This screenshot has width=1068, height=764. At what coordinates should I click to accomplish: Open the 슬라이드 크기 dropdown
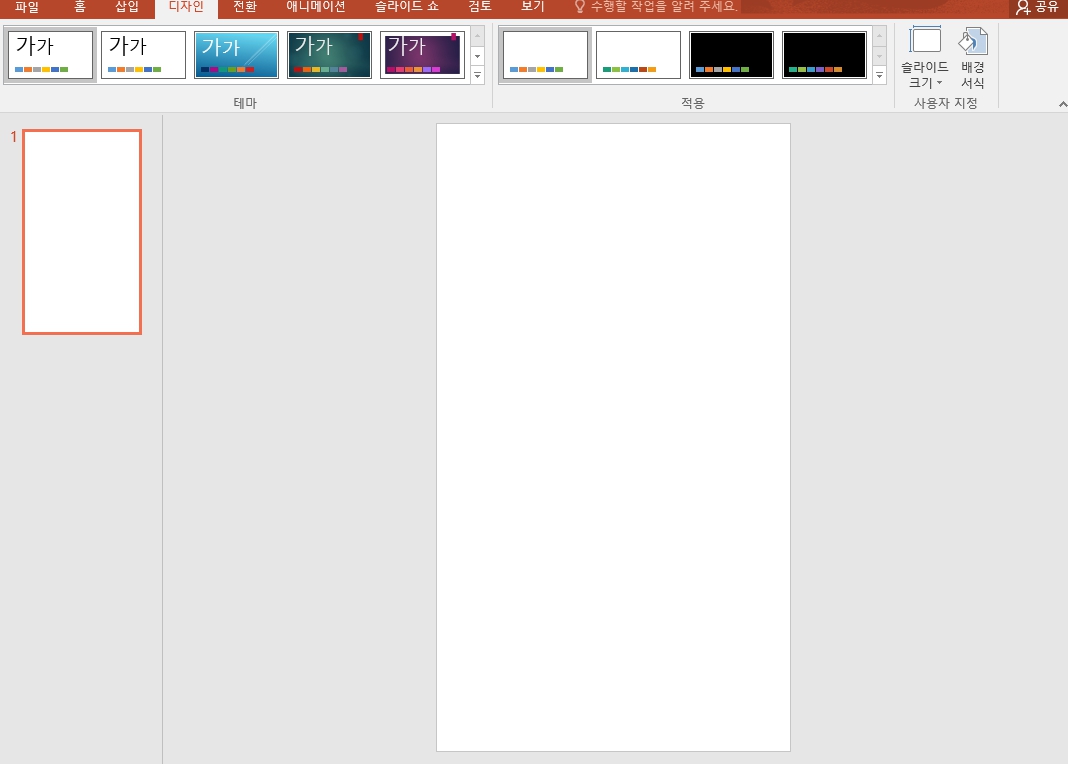click(x=924, y=58)
